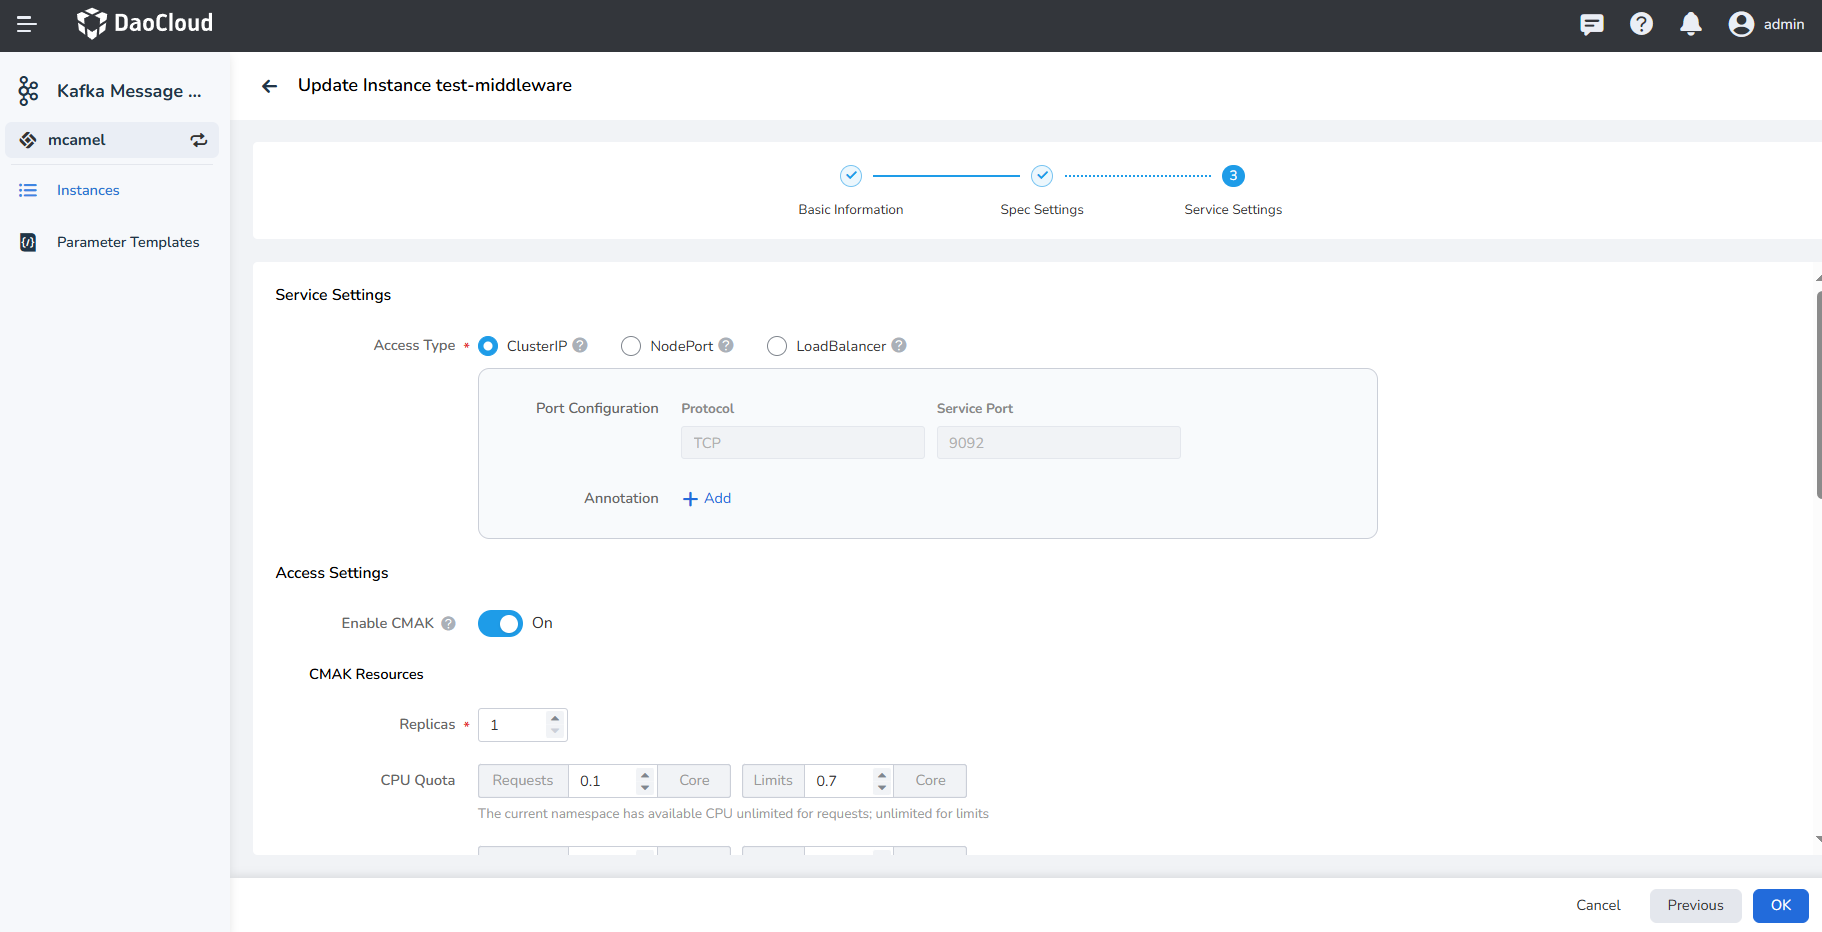
Task: Click the help icon next to Enable CMAK
Action: tap(449, 623)
